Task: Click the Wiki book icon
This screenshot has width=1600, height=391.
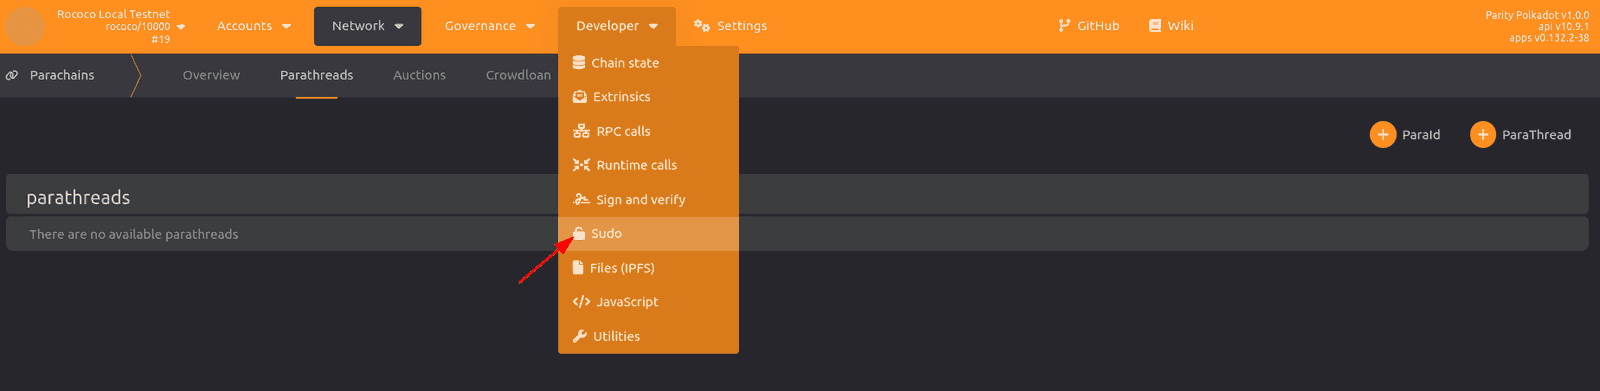Action: tap(1155, 26)
